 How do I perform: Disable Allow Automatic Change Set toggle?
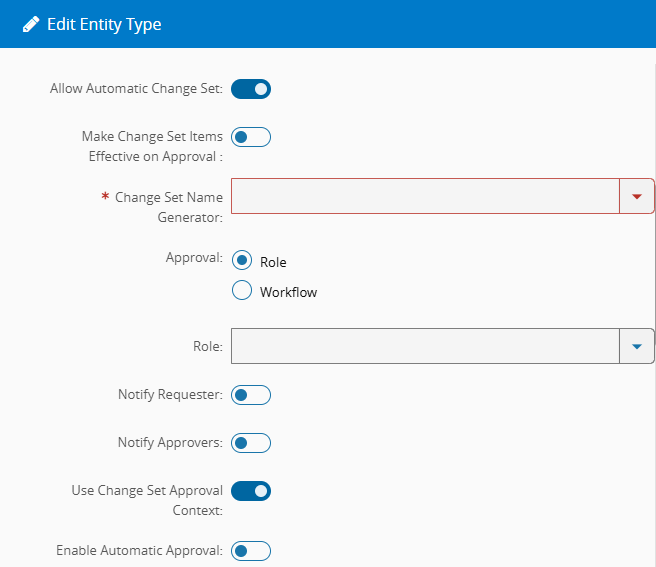(251, 89)
